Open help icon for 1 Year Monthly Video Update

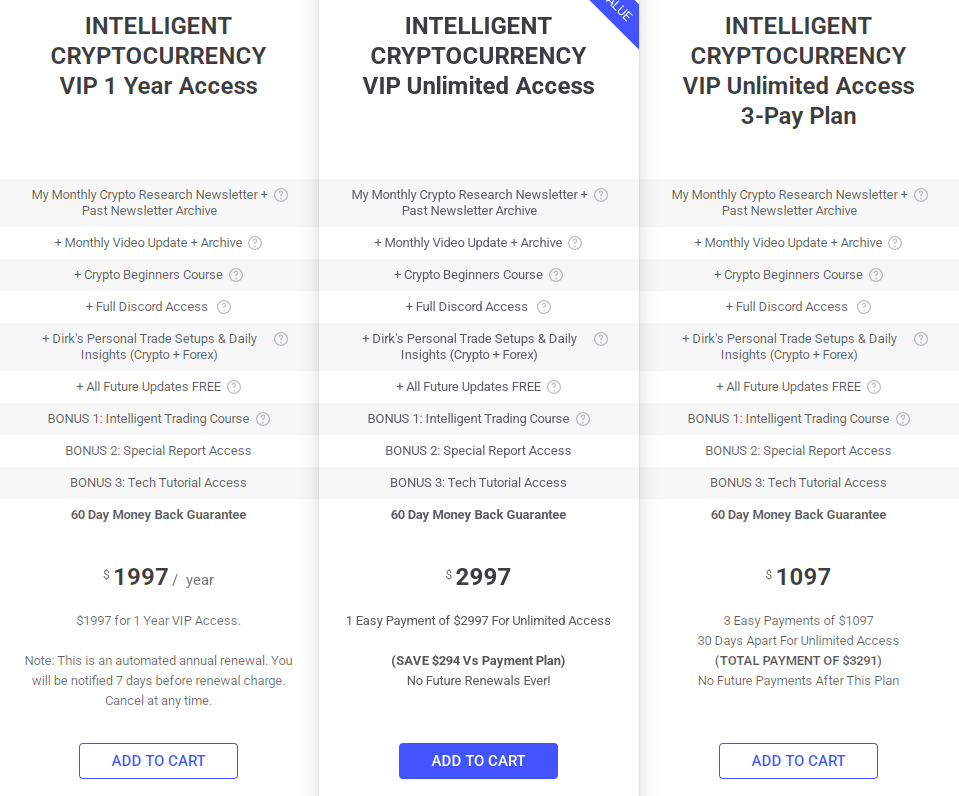tap(255, 243)
